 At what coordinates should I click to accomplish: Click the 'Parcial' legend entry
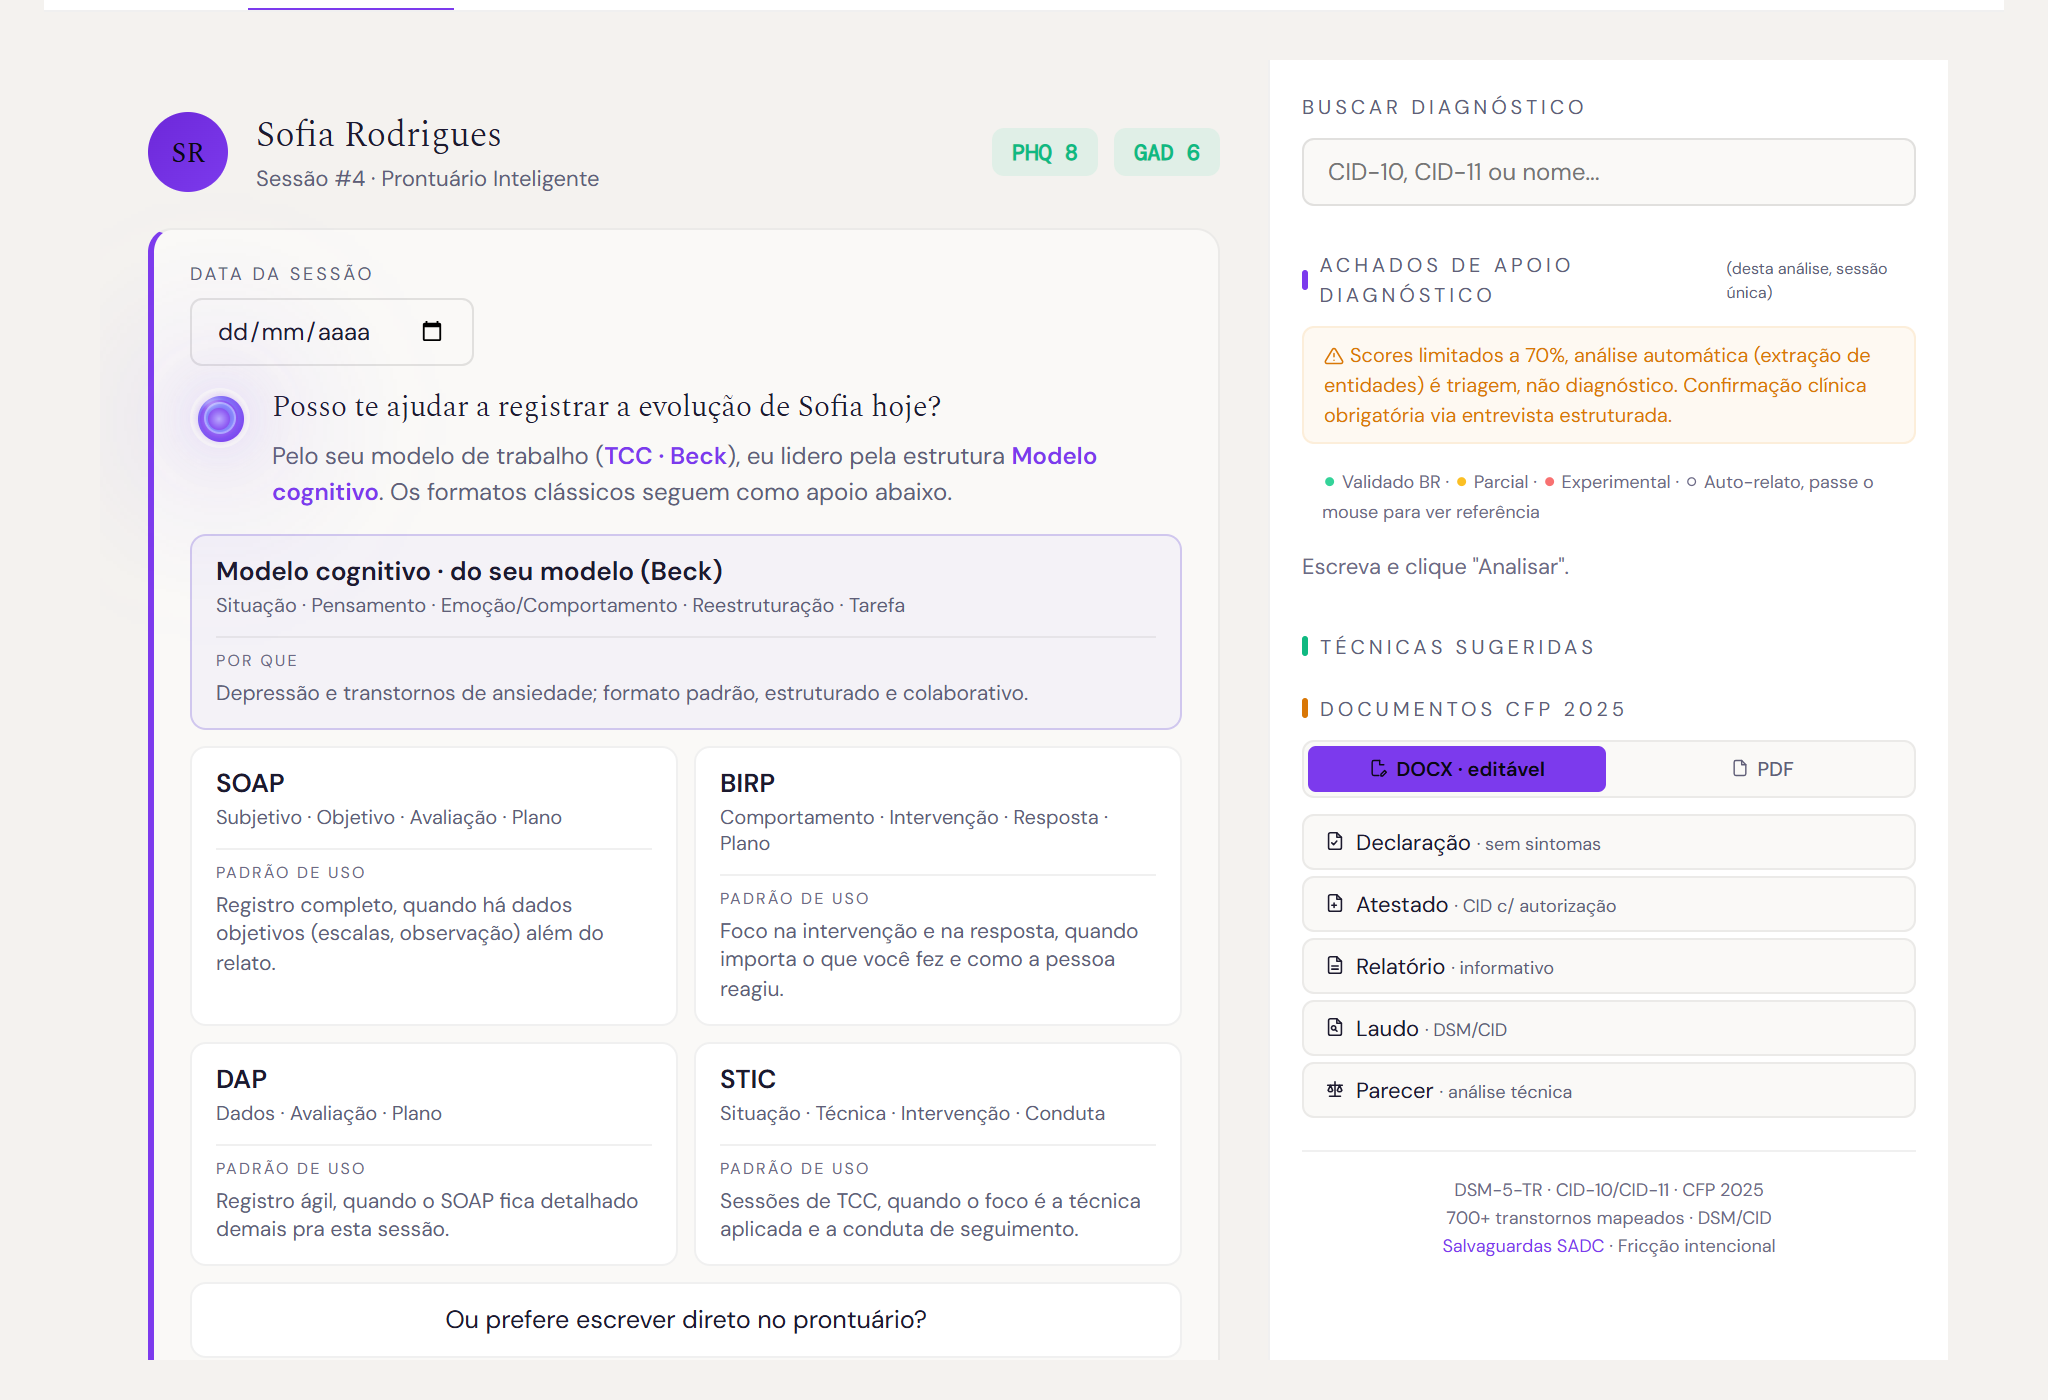click(1493, 482)
